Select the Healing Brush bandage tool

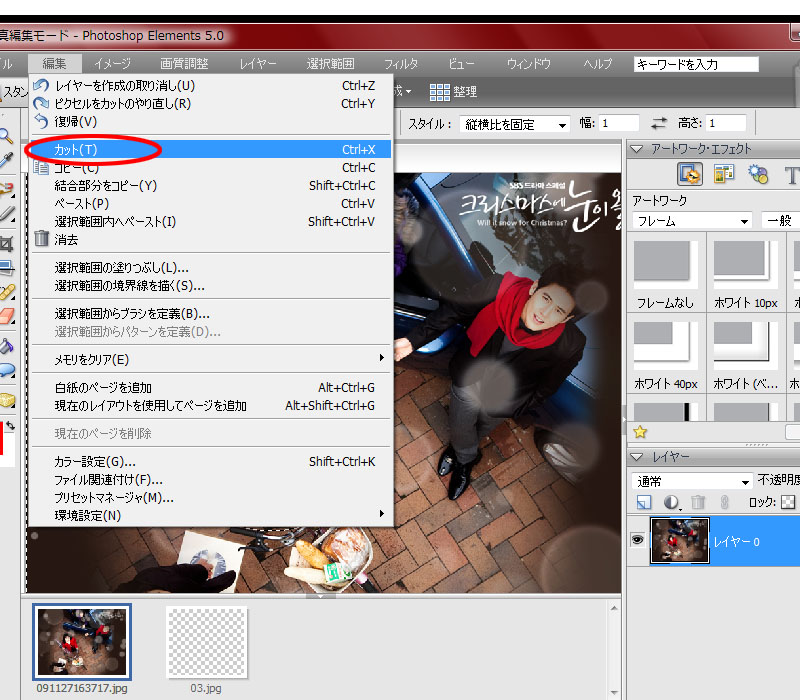[x=7, y=292]
